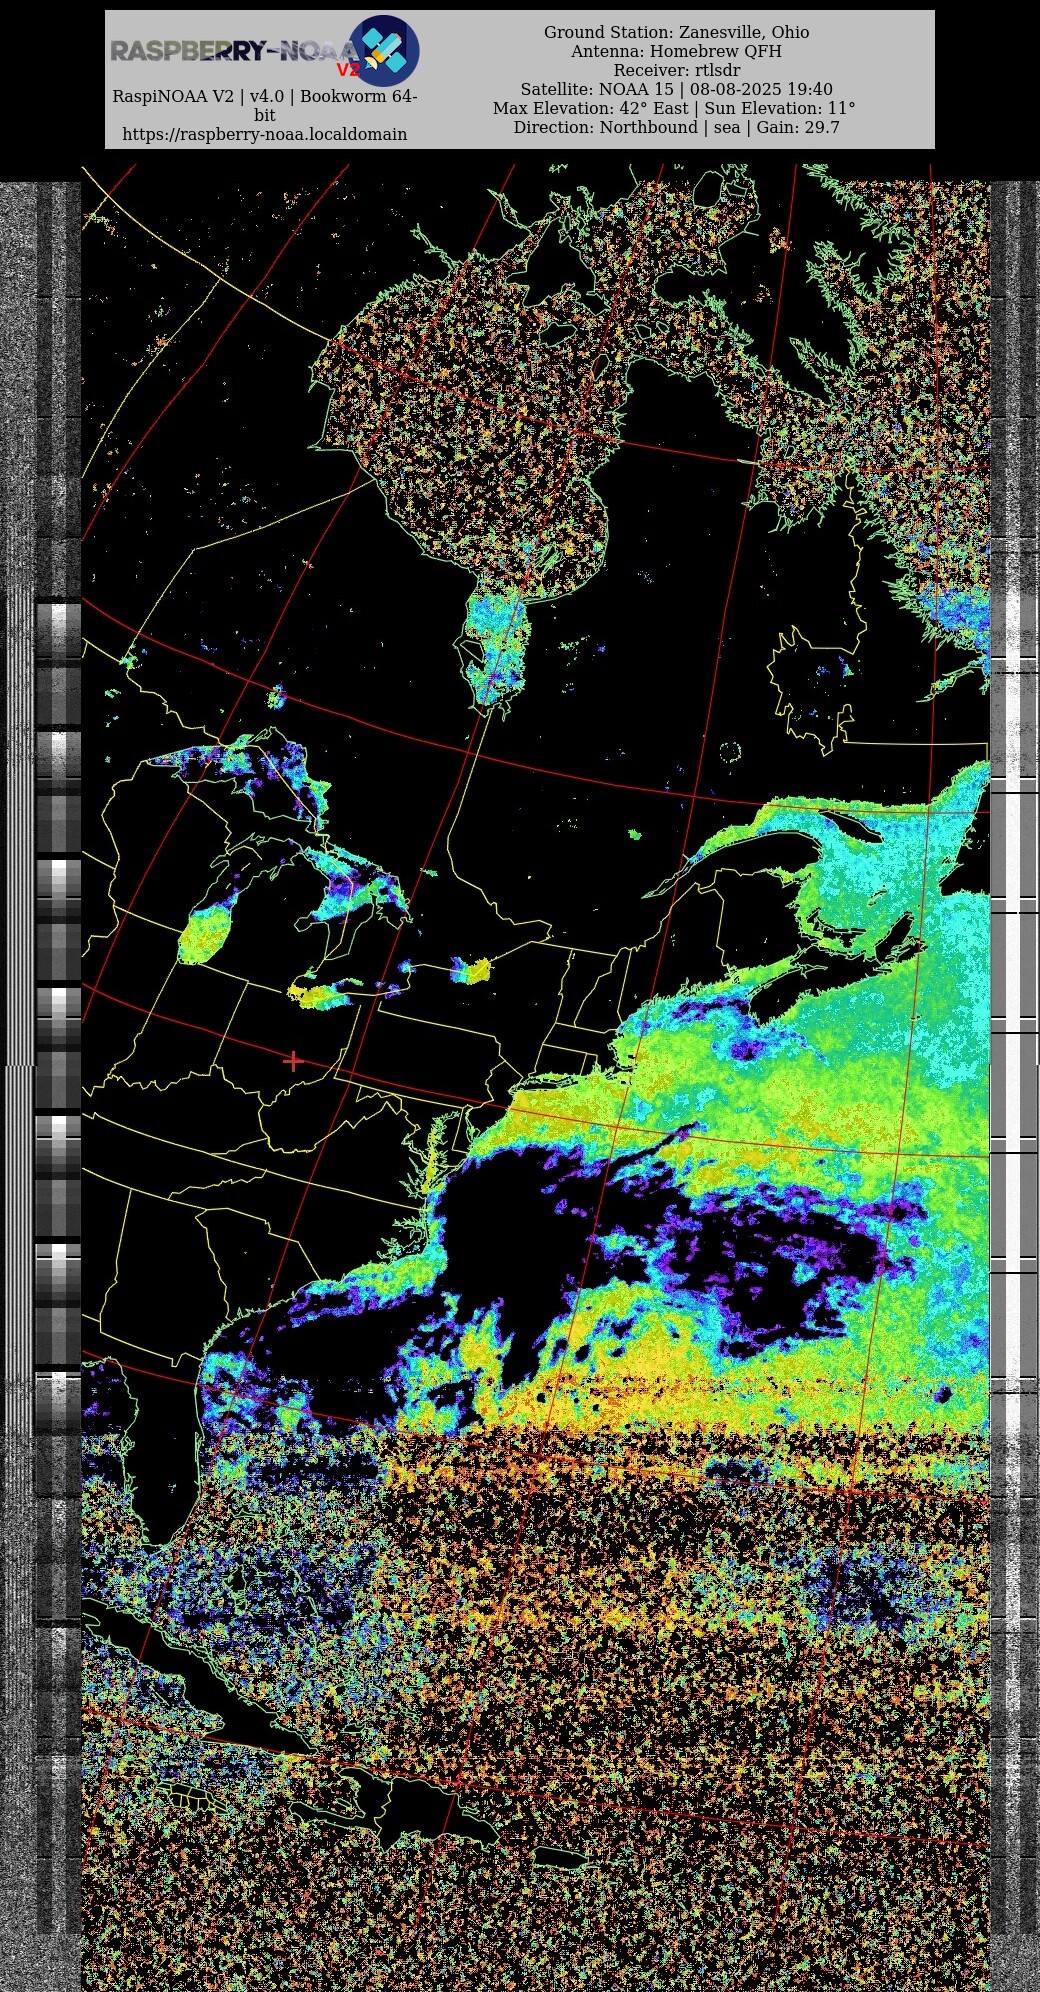The image size is (1040, 1992).
Task: Click the Lake Ontario colored patch
Action: 469,969
